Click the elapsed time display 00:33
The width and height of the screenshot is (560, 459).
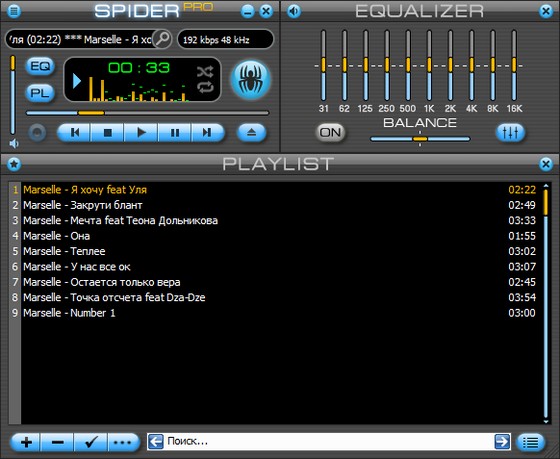coord(139,68)
